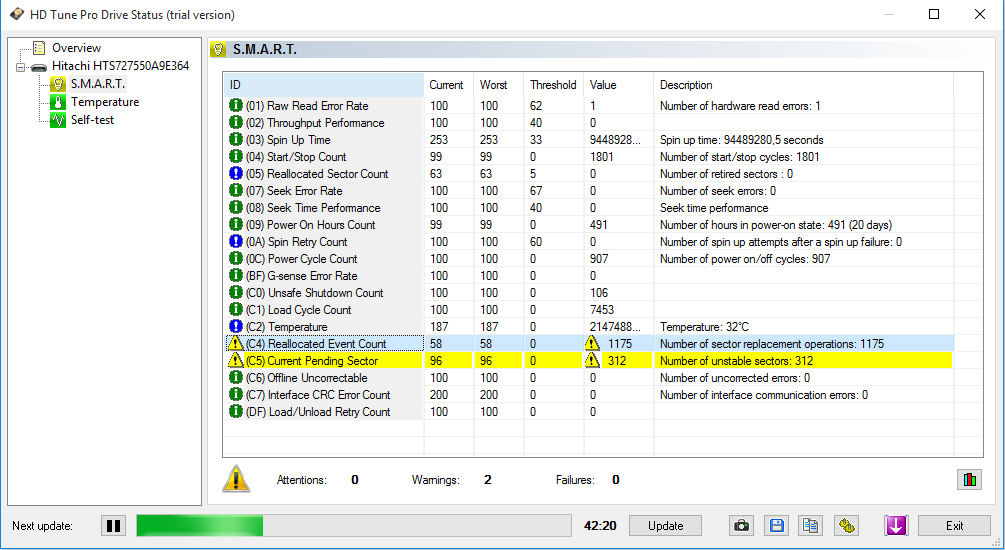
Task: Click the Offline Uncorrectable green icon
Action: 236,378
